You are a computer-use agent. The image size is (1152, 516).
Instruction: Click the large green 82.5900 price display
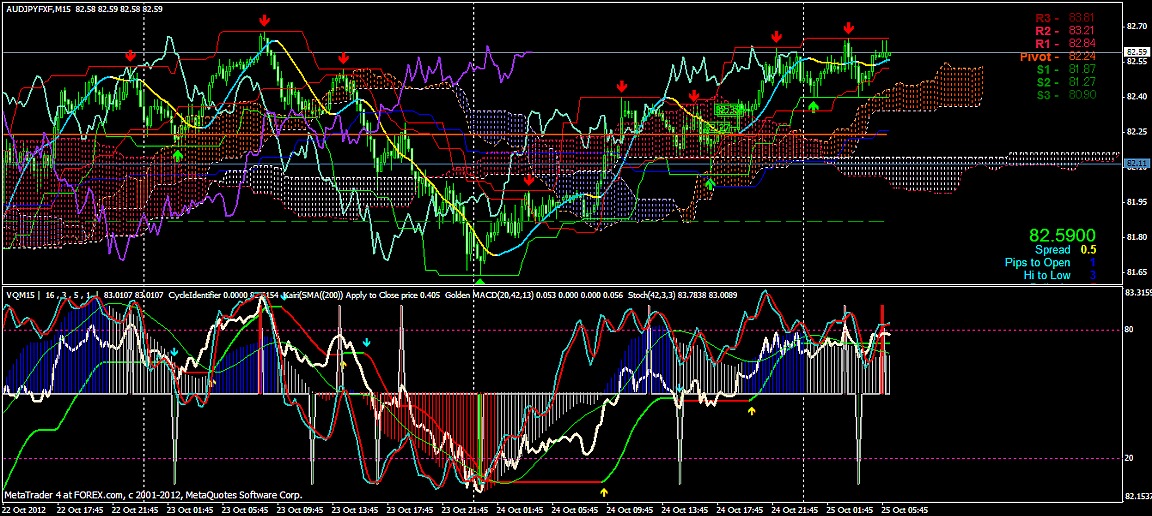pyautogui.click(x=1064, y=234)
